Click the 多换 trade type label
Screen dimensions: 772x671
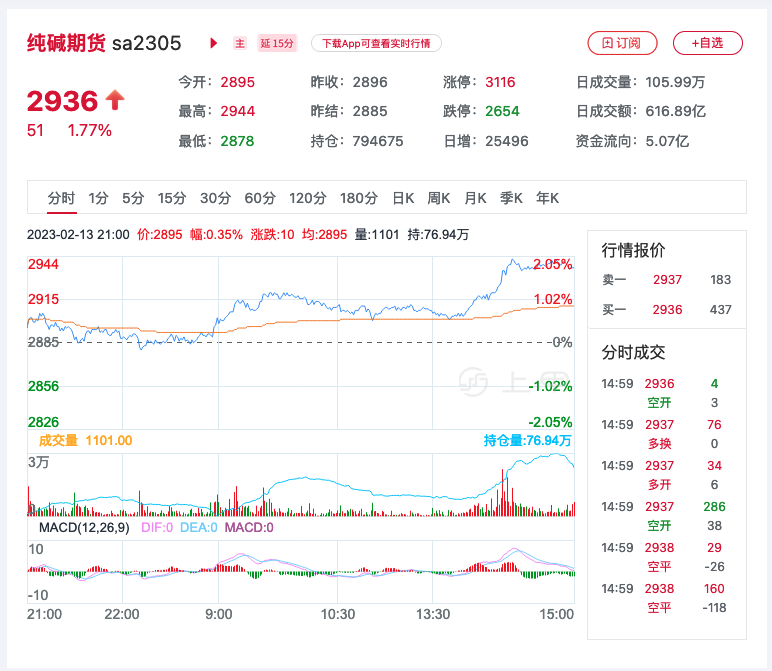659,444
